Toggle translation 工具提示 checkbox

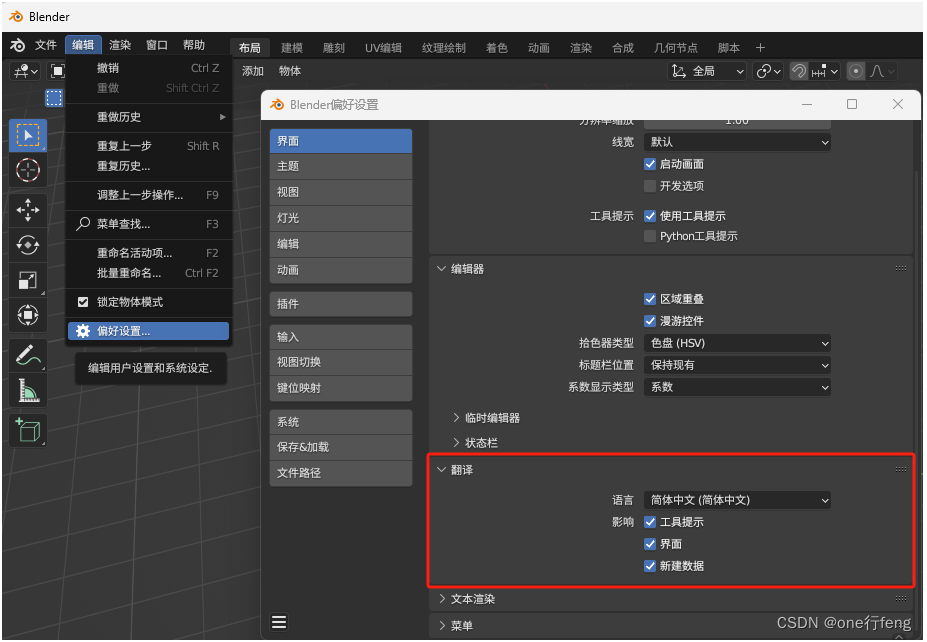[650, 522]
